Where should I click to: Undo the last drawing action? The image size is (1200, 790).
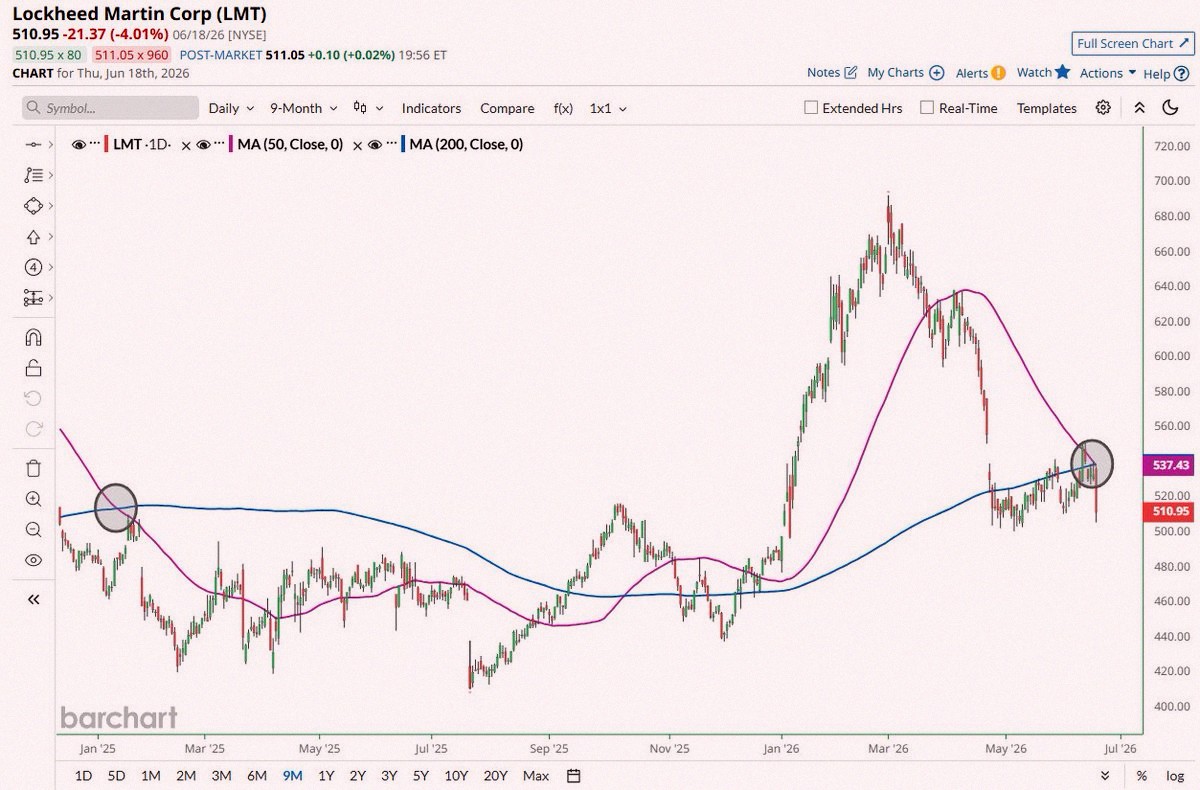(x=32, y=398)
